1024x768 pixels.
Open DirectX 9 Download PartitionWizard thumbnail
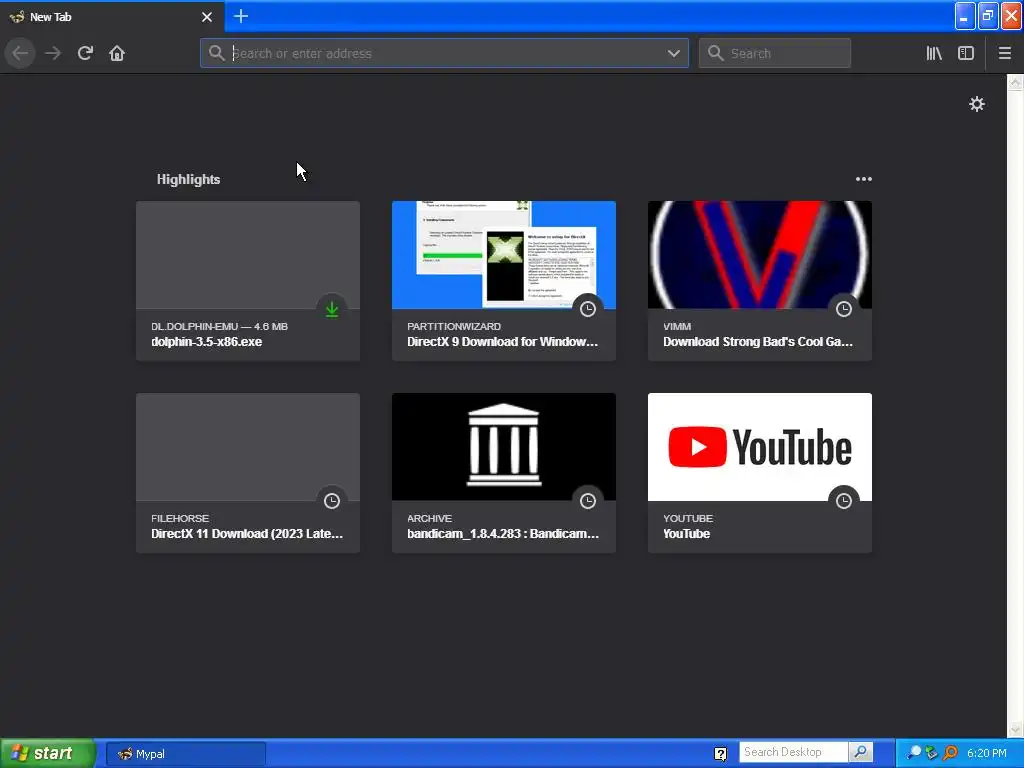[x=504, y=255]
